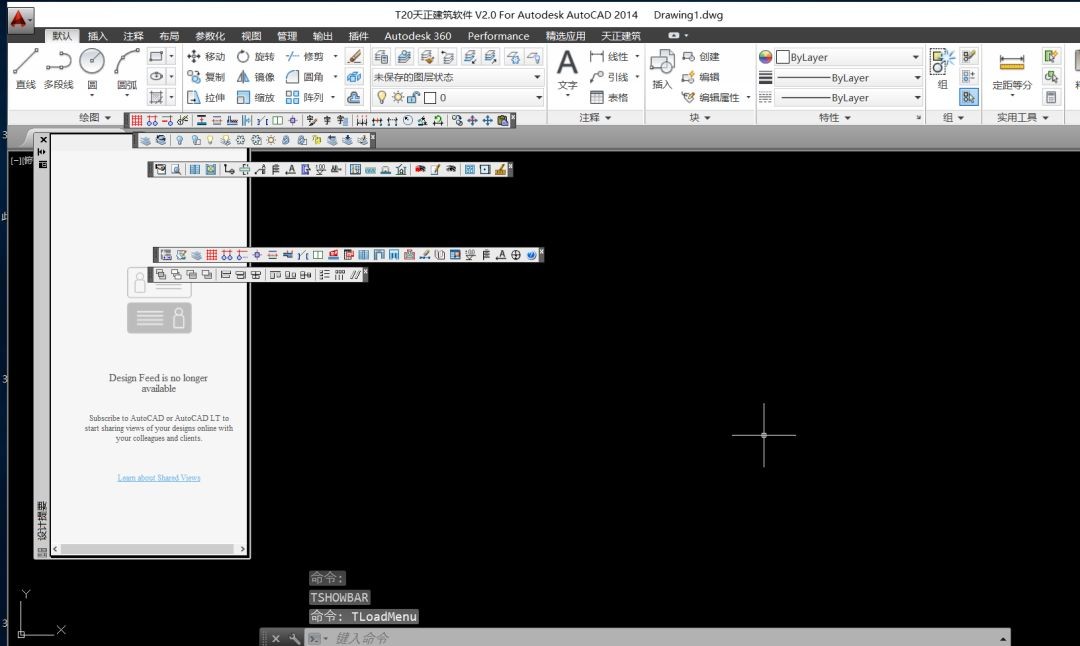Click the 拉伸 (Stretch) tool
Image resolution: width=1080 pixels, height=646 pixels.
206,97
